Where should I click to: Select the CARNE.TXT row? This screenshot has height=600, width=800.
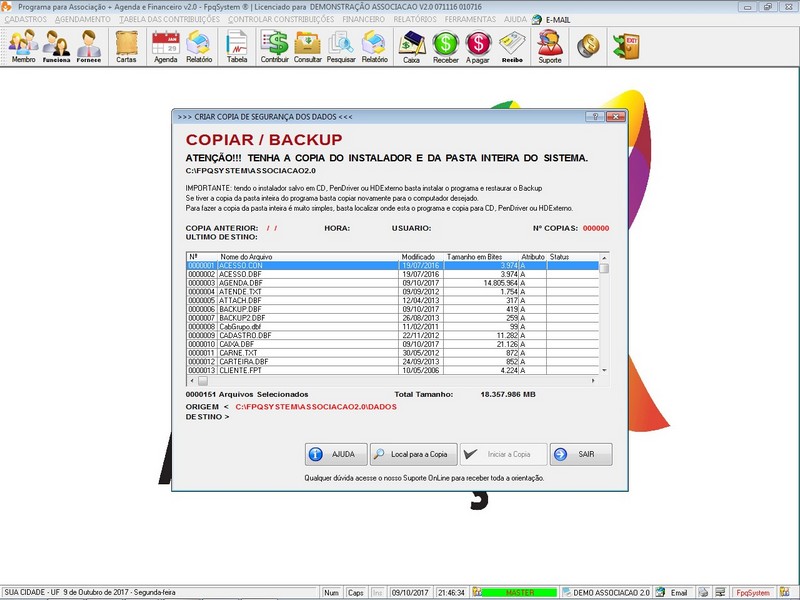click(392, 353)
